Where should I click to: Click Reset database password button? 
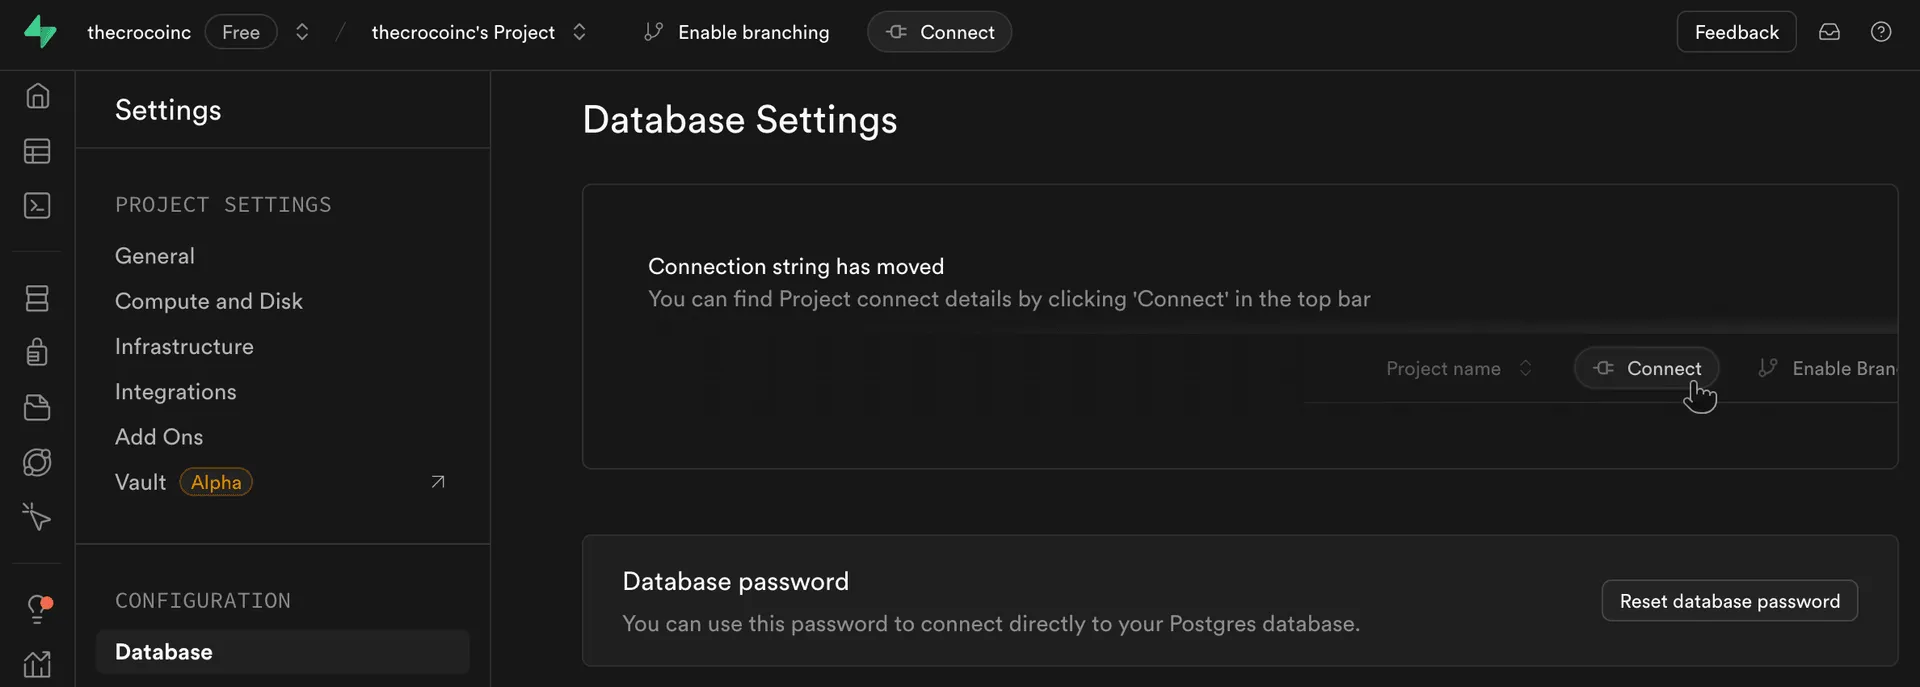pos(1729,601)
